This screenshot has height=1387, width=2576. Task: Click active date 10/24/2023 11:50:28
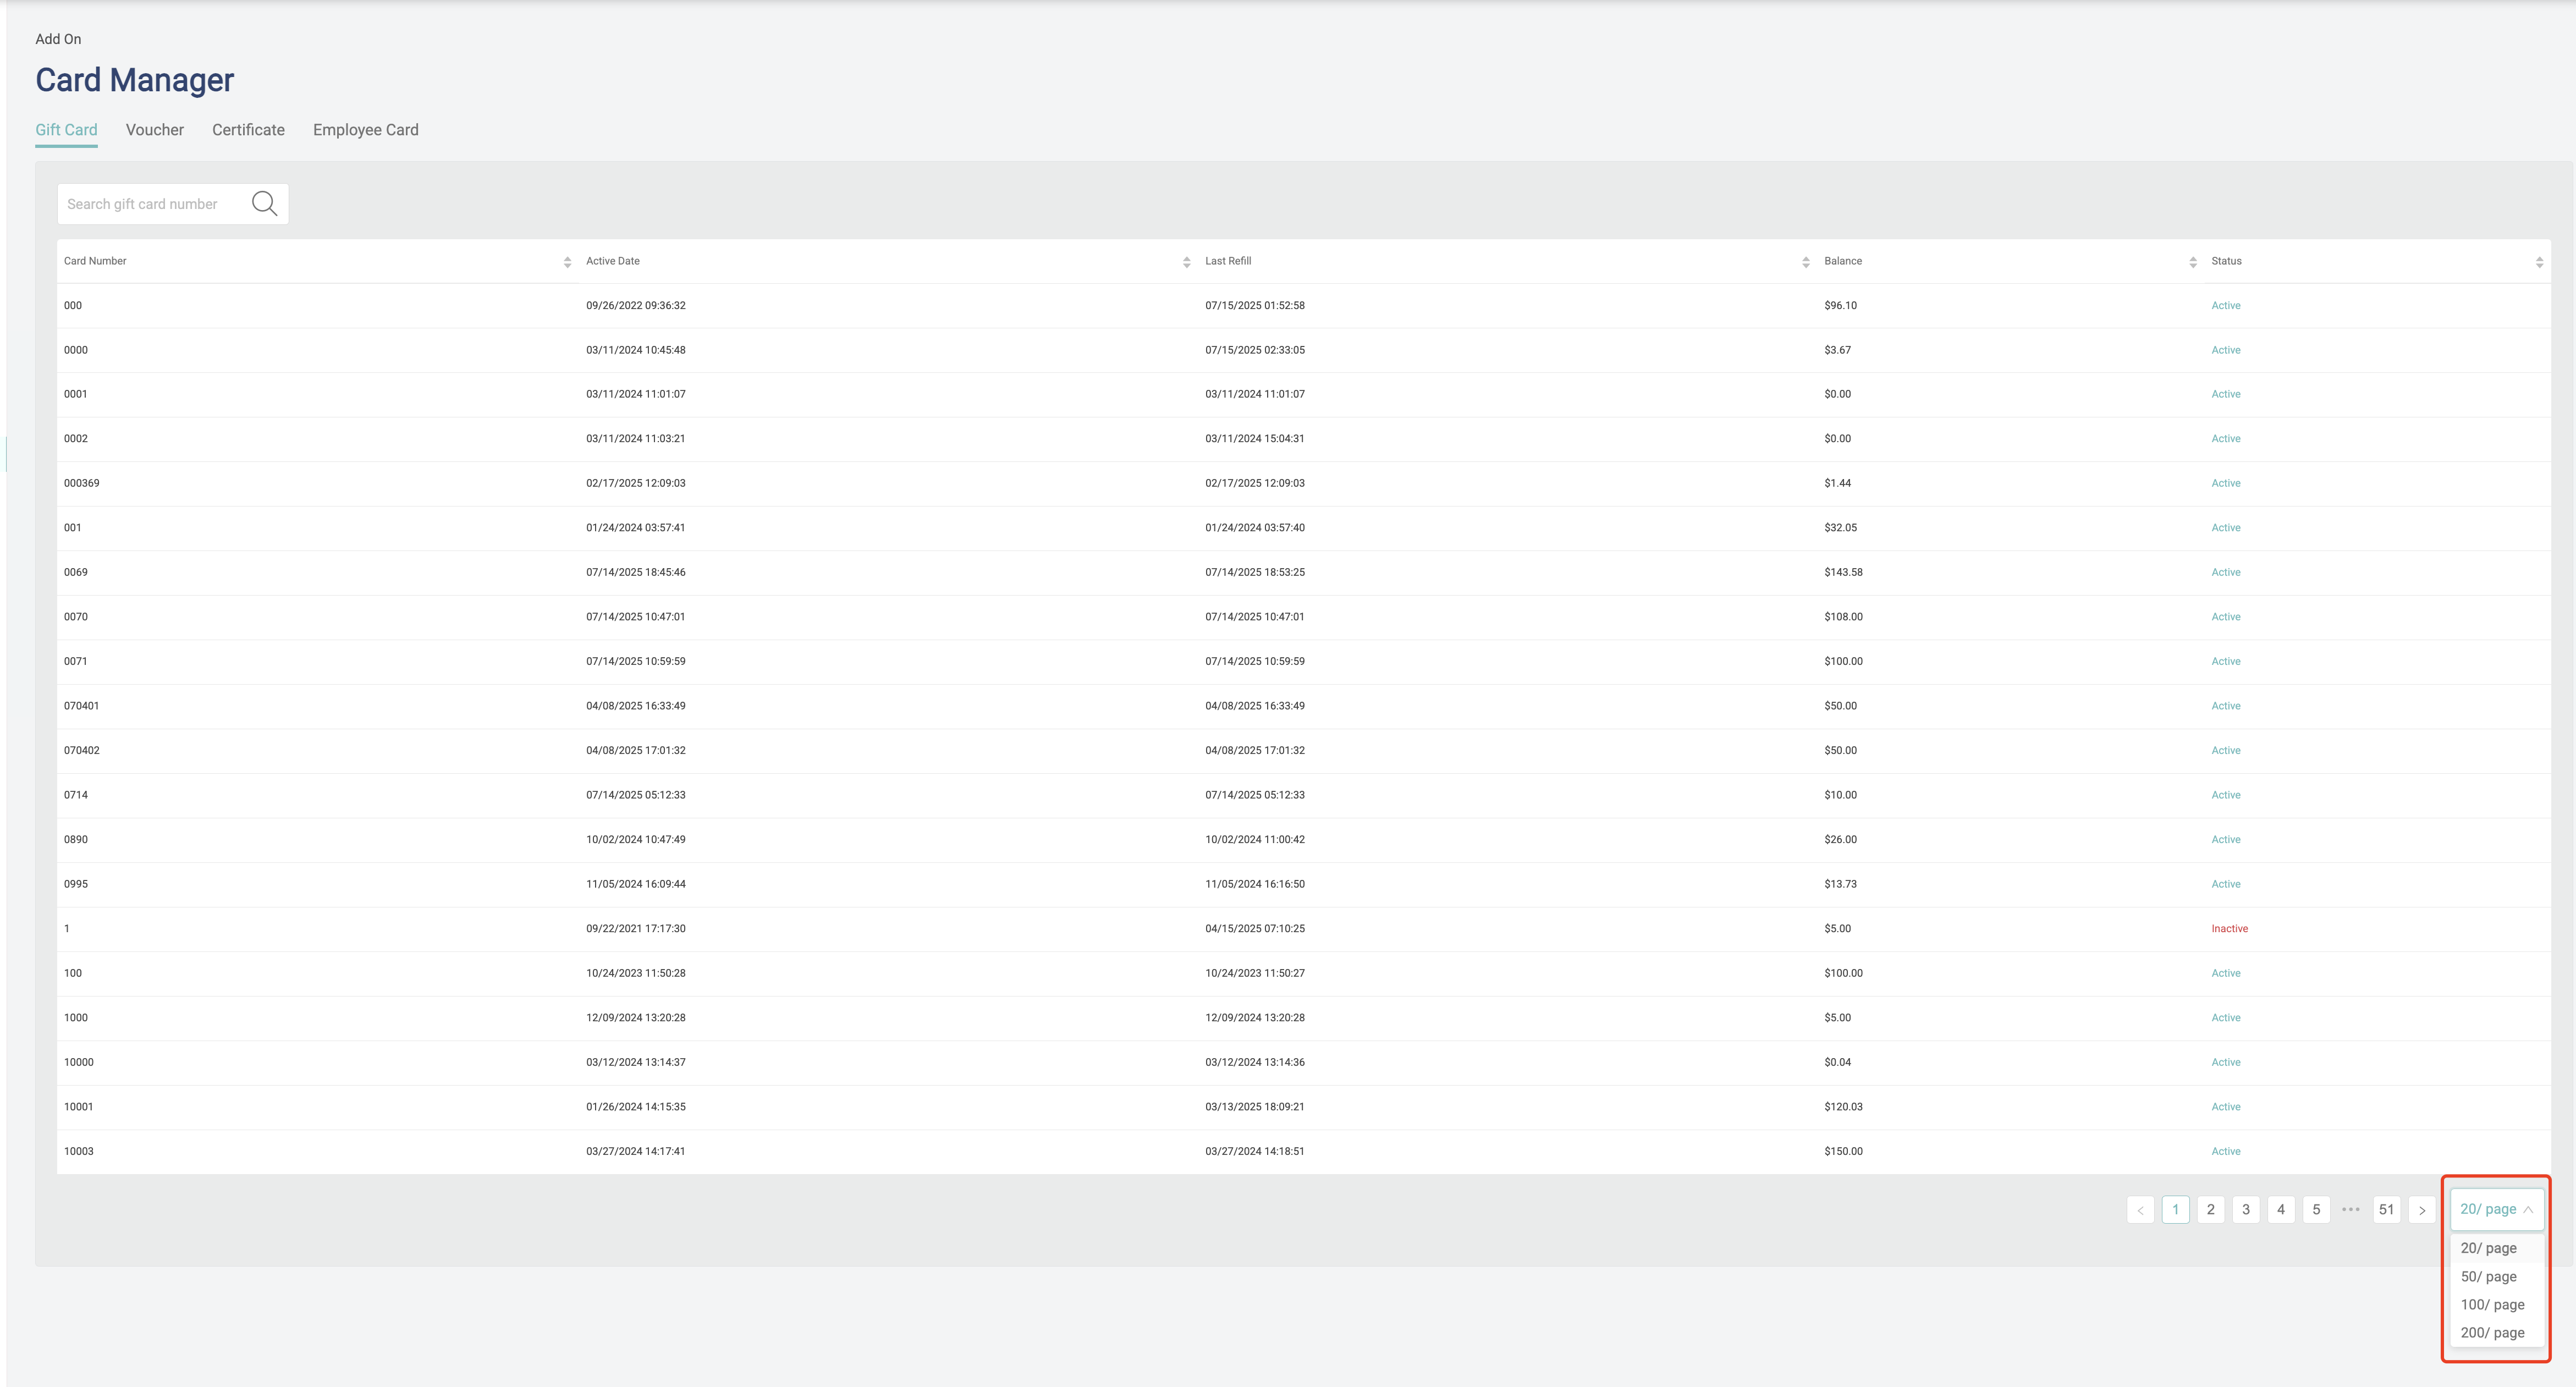[636, 973]
